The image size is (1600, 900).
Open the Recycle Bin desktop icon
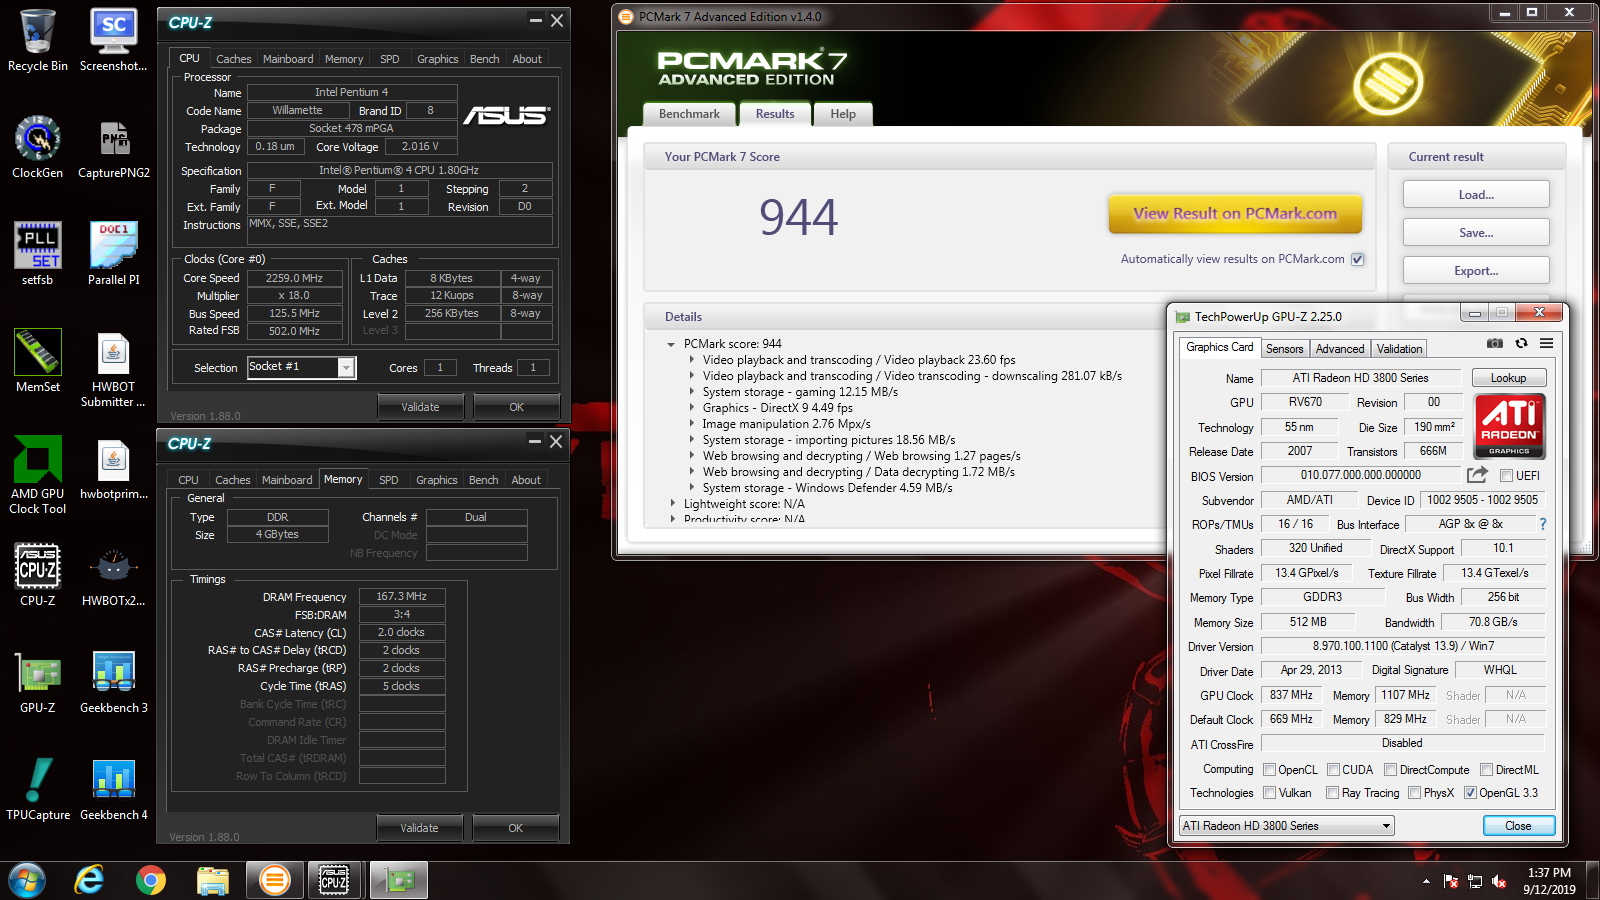click(38, 40)
